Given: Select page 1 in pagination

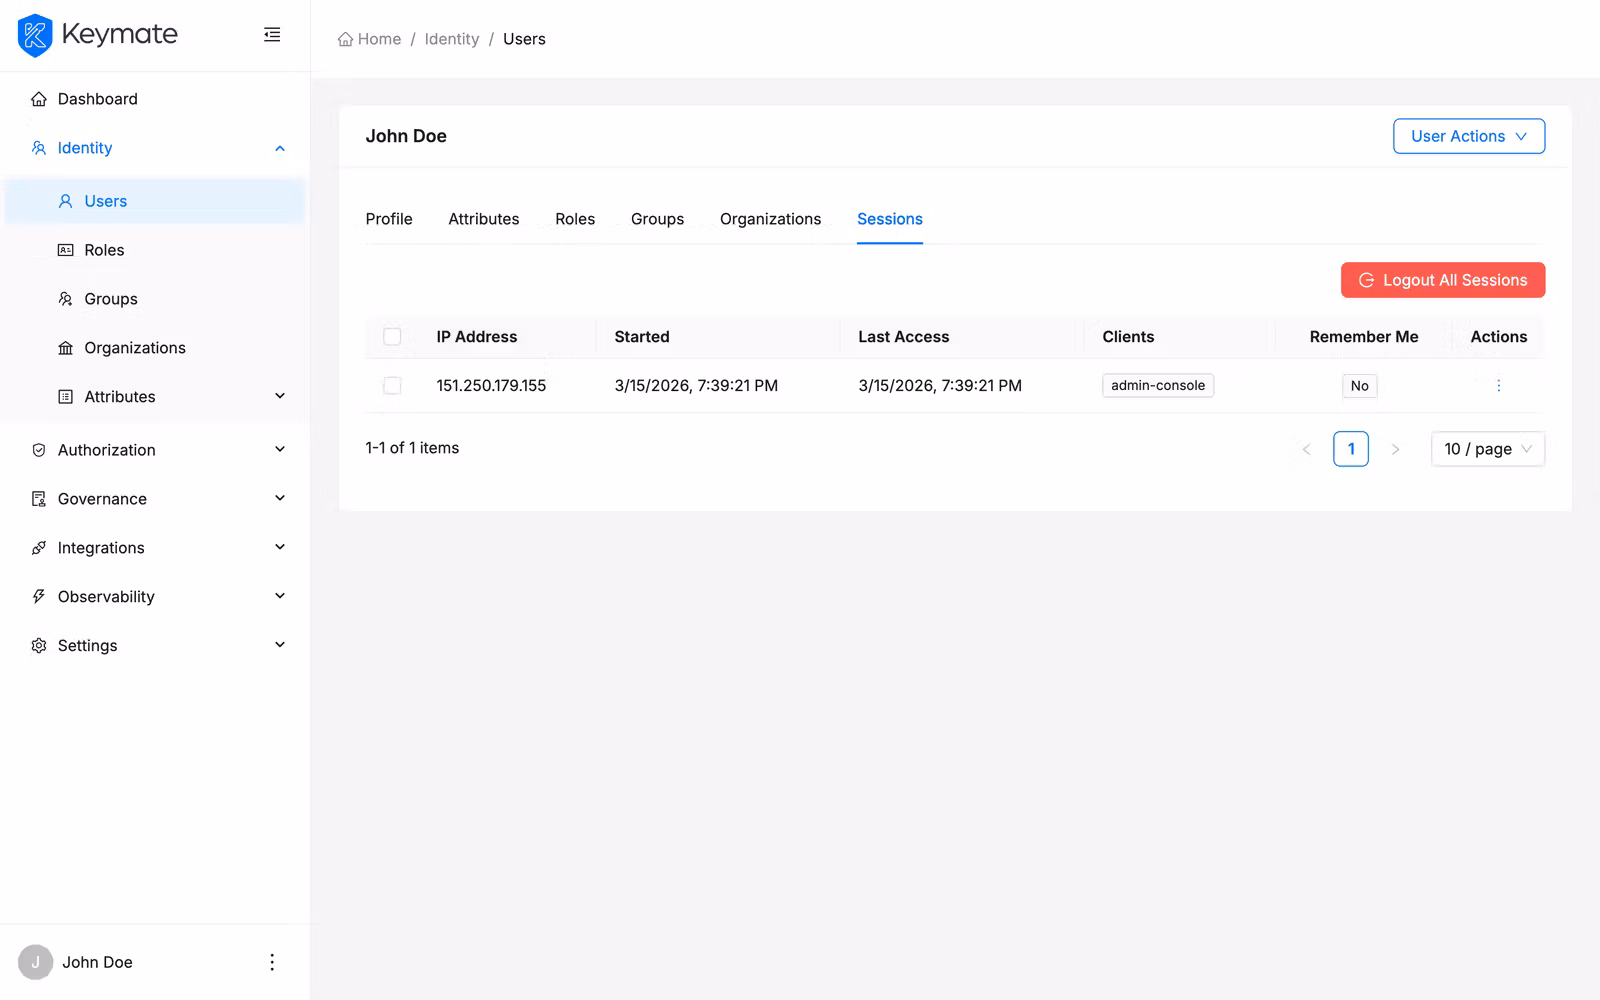Looking at the screenshot, I should click(x=1351, y=449).
